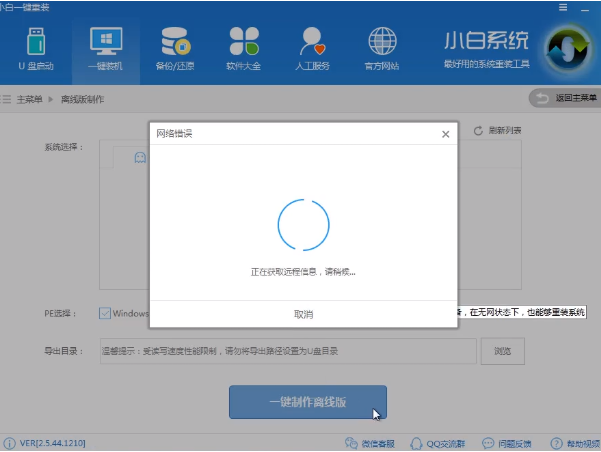Click the round 小白系统 logo icon
Viewport: 601px width, 452px height.
click(570, 48)
